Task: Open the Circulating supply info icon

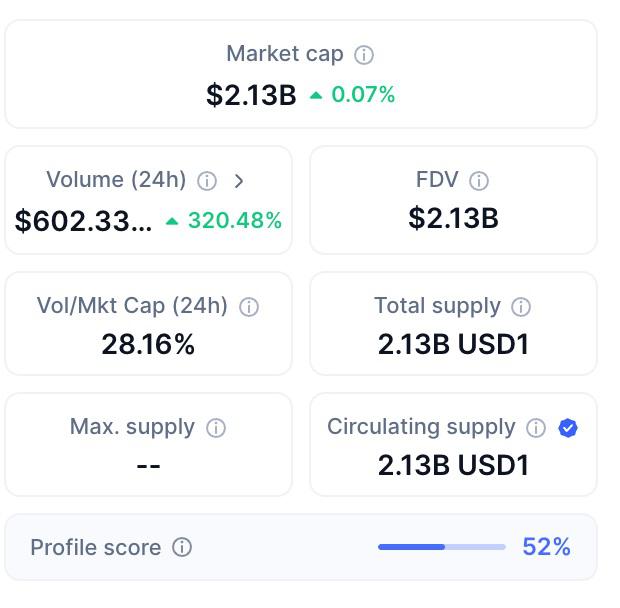Action: coord(536,428)
